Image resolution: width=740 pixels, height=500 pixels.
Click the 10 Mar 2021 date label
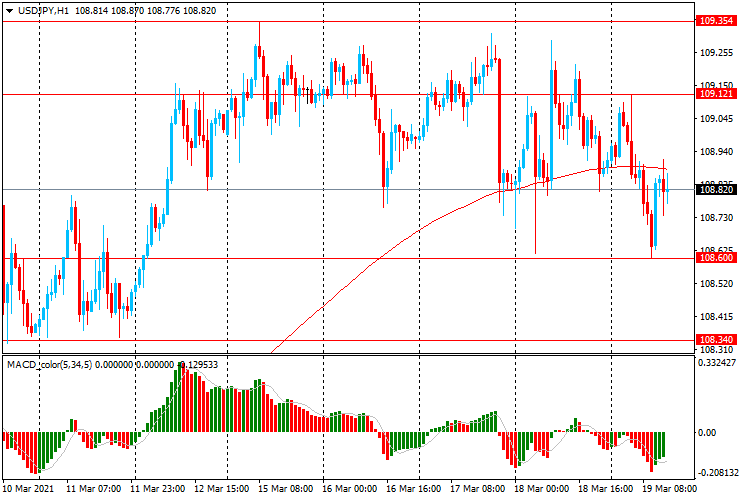(28, 489)
